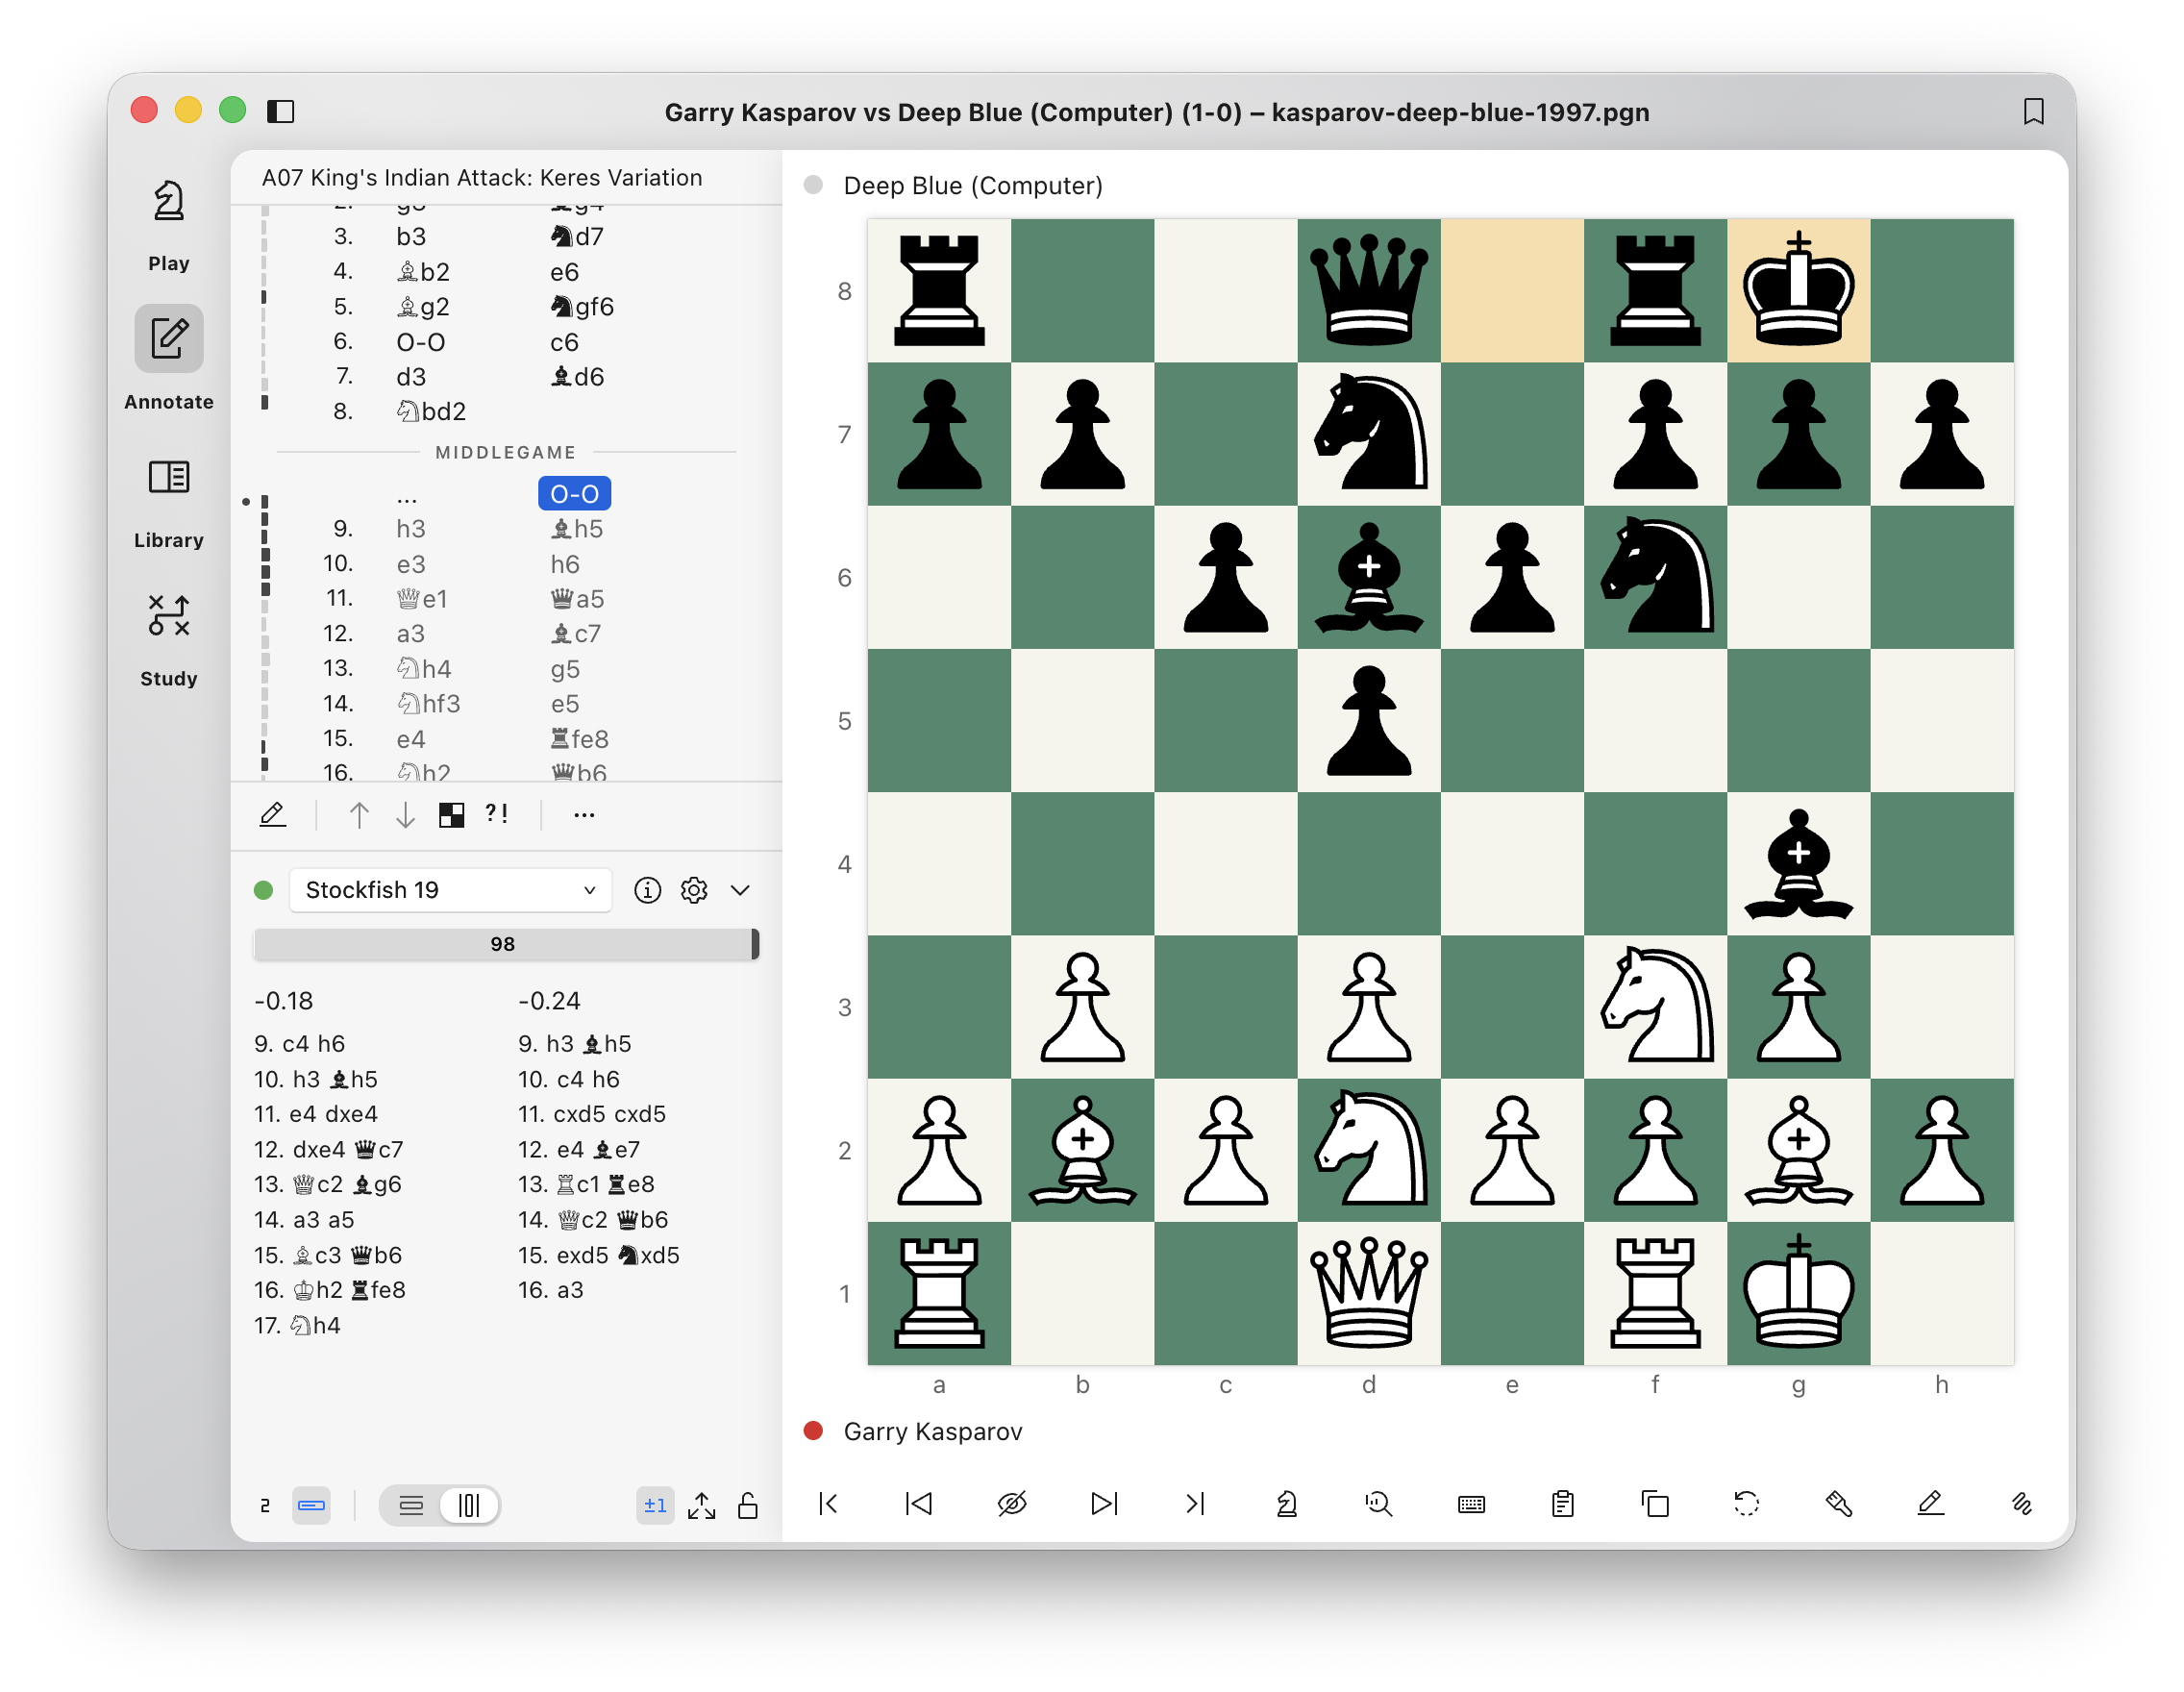Open engine settings gear
This screenshot has height=1692, width=2184.
coord(694,890)
